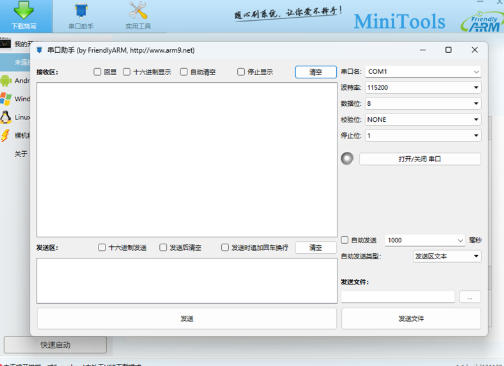The height and width of the screenshot is (366, 504).
Task: Select the Linux penguin item in sidebar
Action: (15, 117)
